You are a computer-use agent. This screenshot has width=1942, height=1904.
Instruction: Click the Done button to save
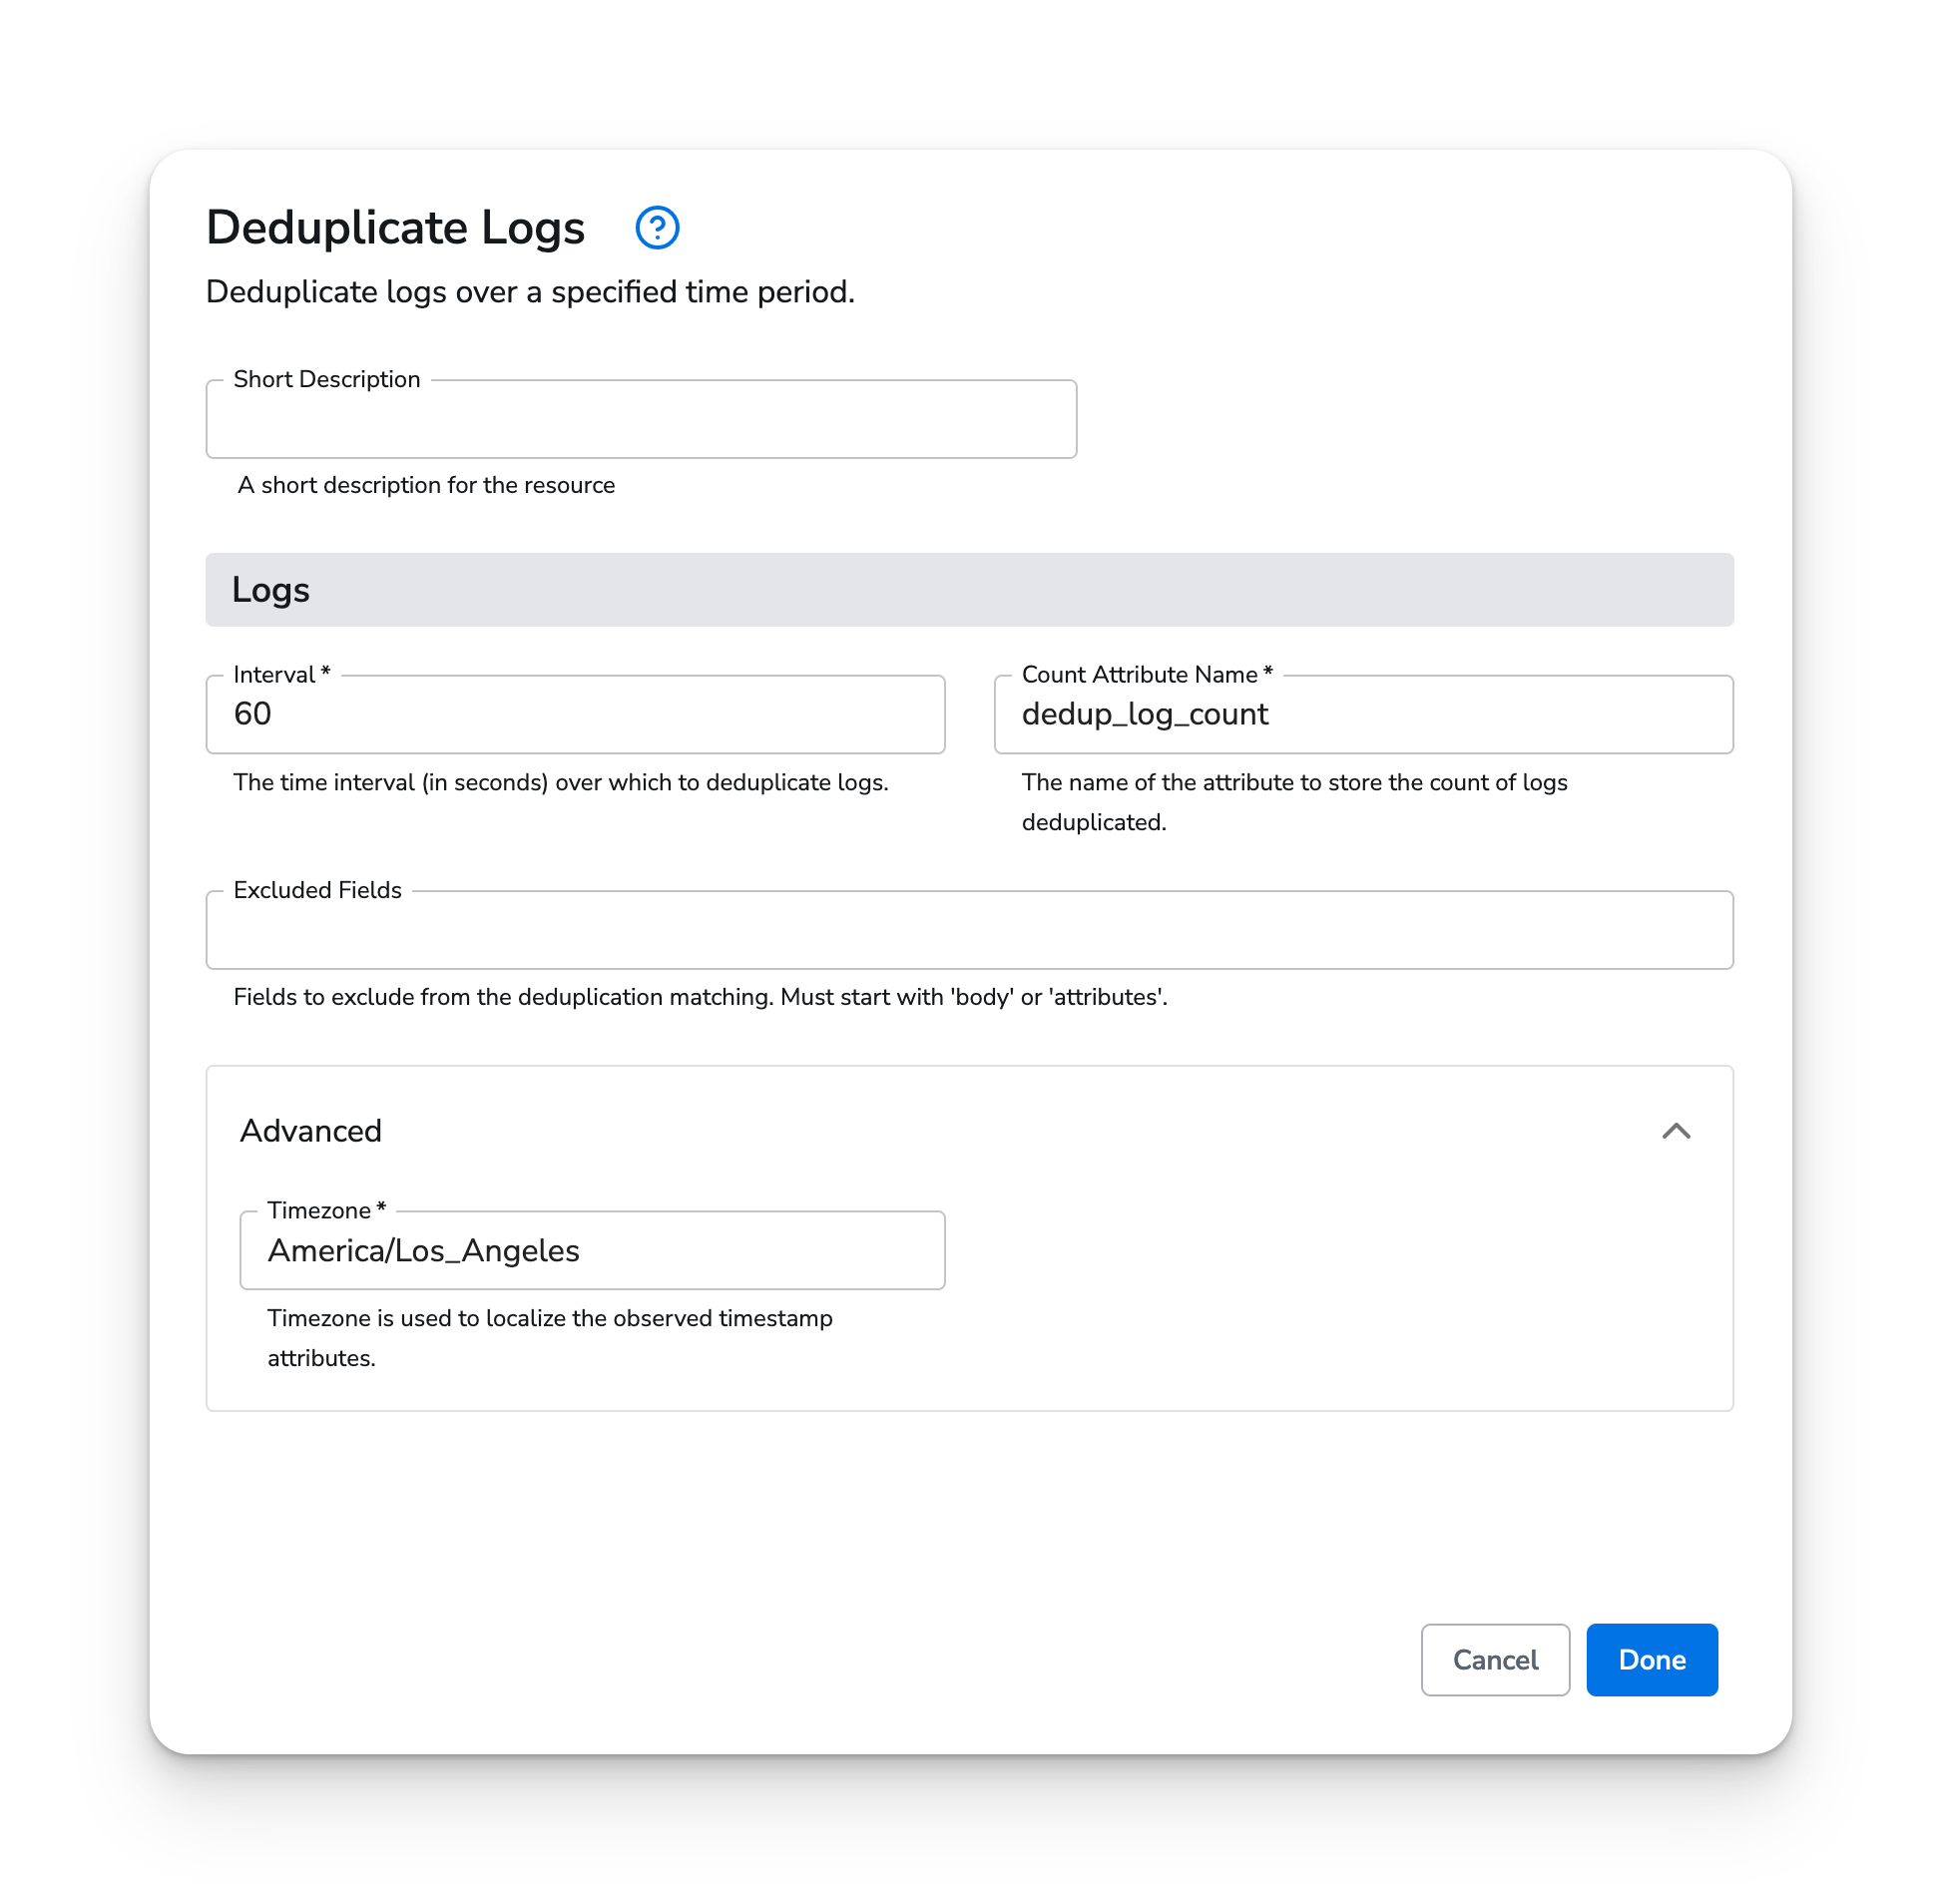pos(1650,1659)
